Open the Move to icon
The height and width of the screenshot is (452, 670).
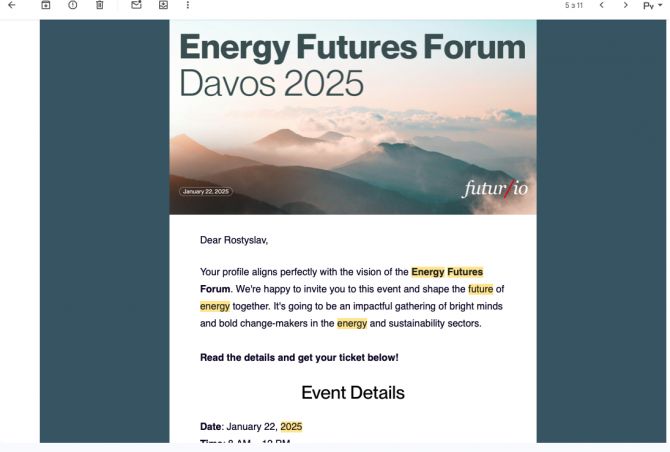coord(163,5)
